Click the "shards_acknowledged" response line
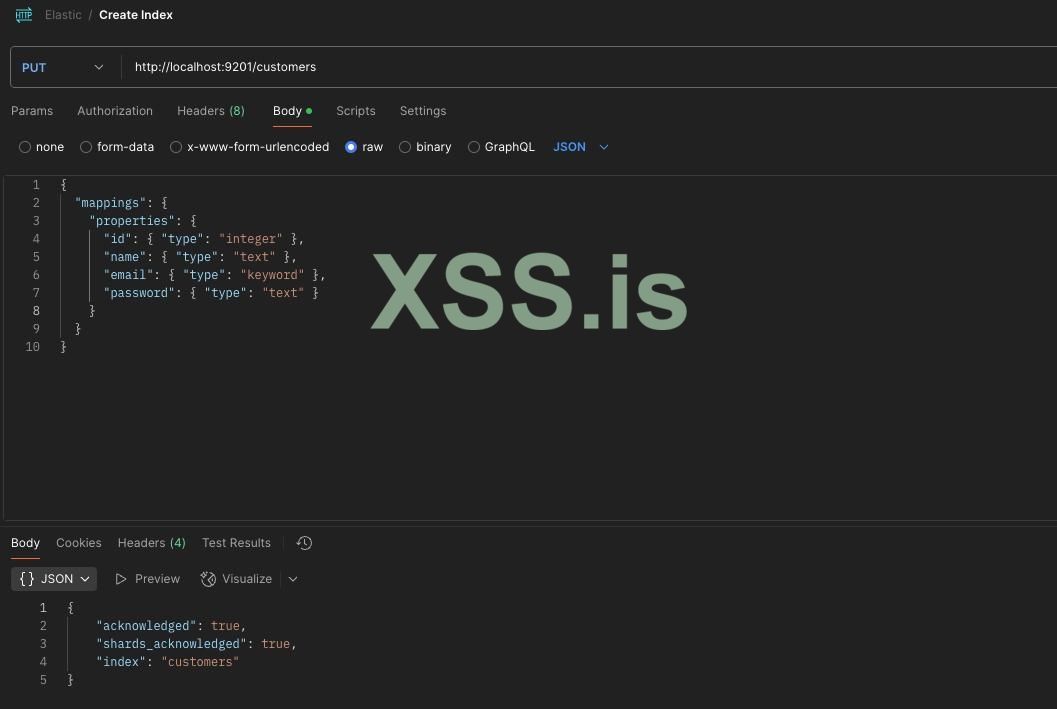The height and width of the screenshot is (709, 1057). (196, 644)
